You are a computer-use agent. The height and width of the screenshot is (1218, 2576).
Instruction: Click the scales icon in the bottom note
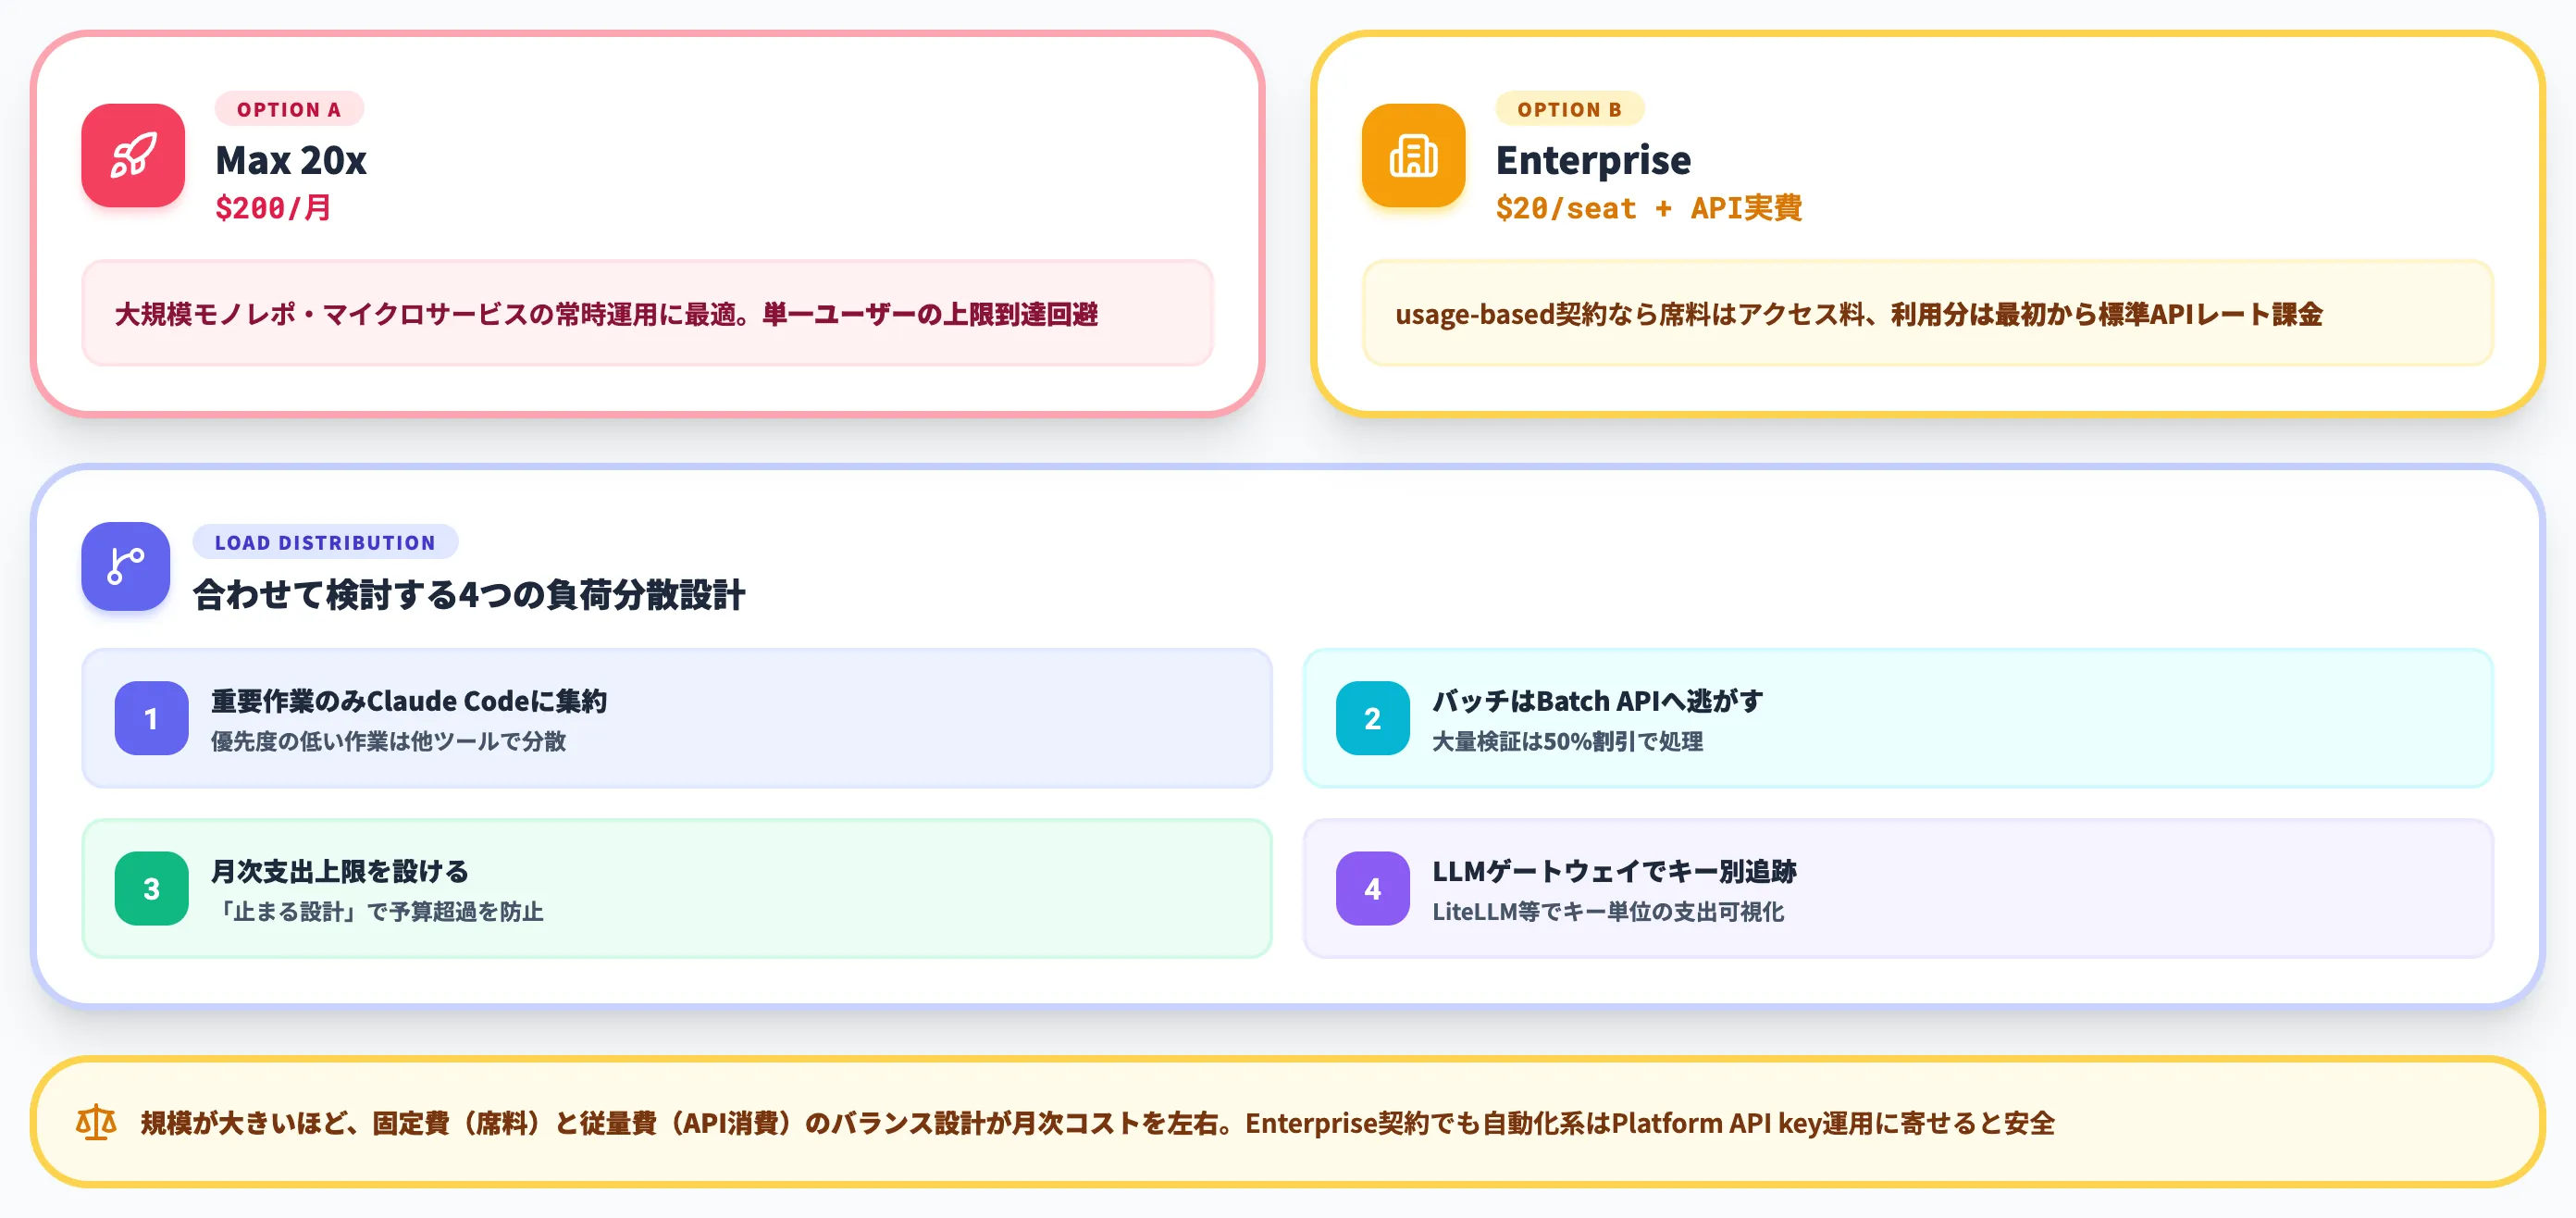(x=97, y=1122)
